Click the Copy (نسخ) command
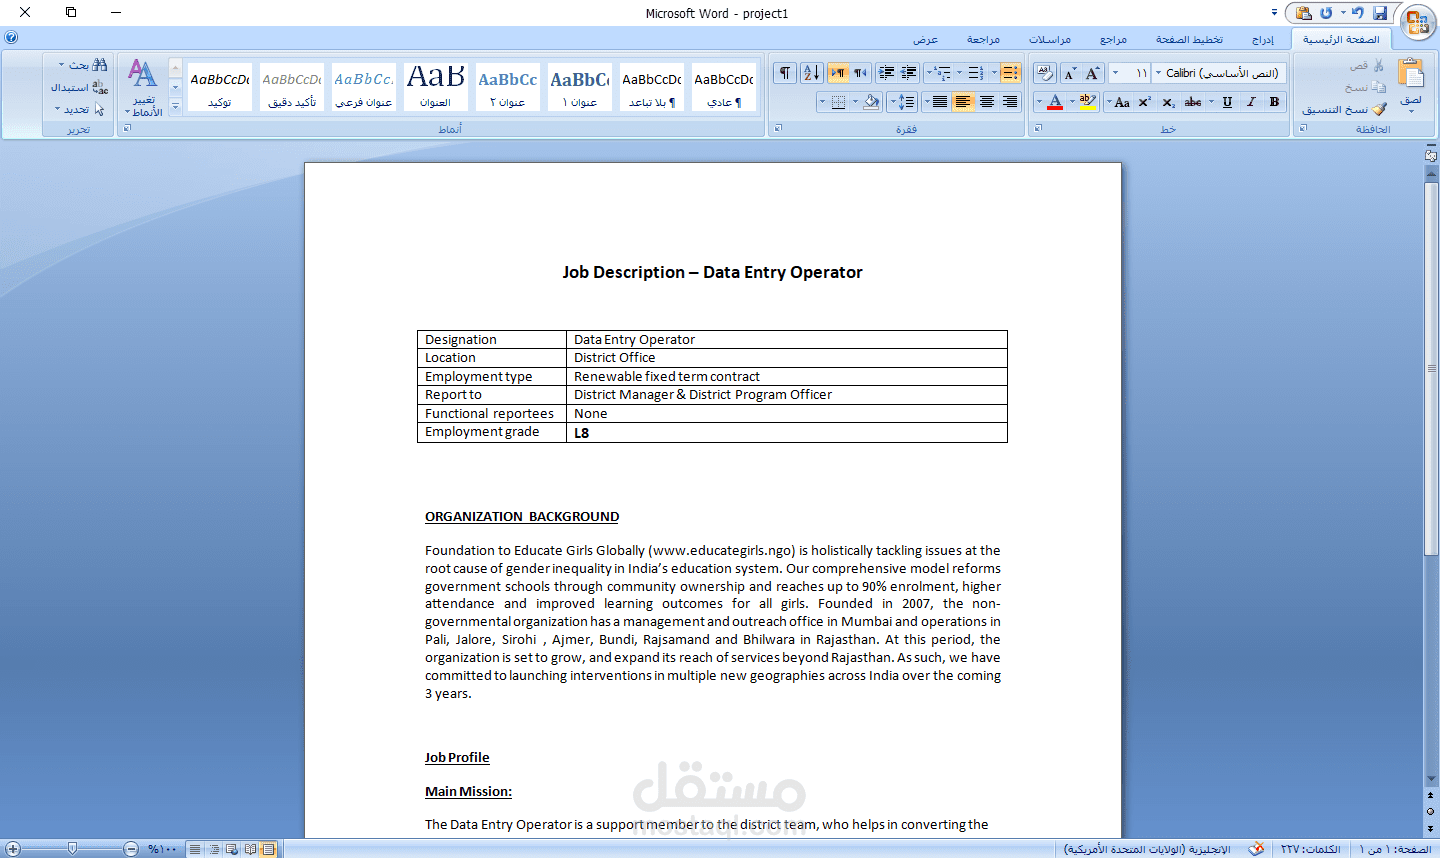The image size is (1440, 858). pos(1366,87)
